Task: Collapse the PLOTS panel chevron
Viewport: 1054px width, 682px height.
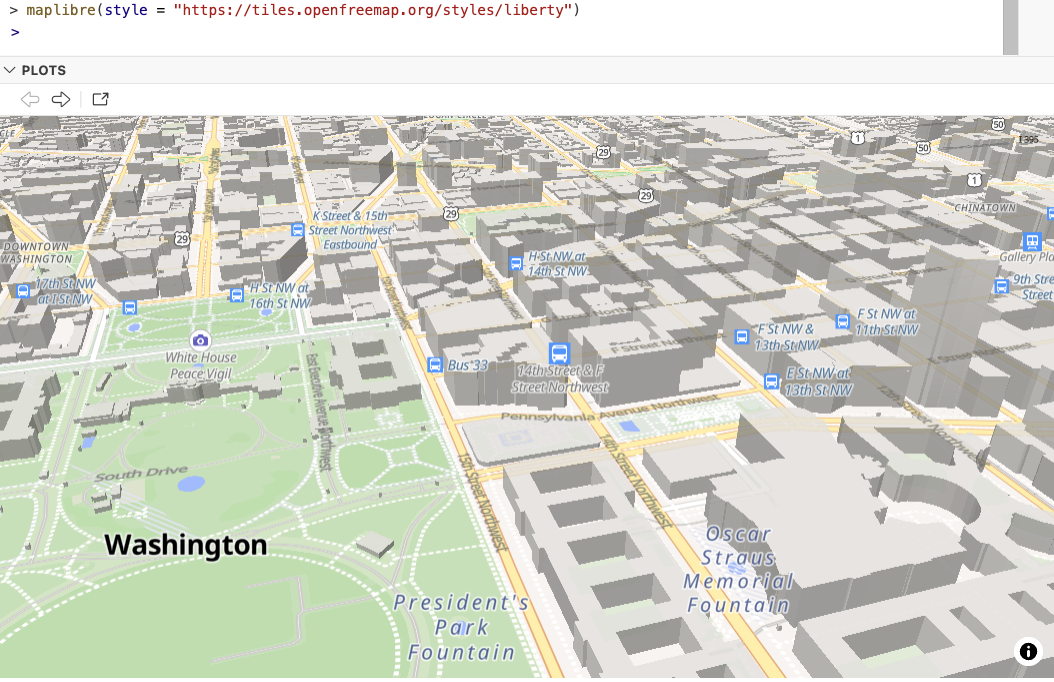Action: 10,71
